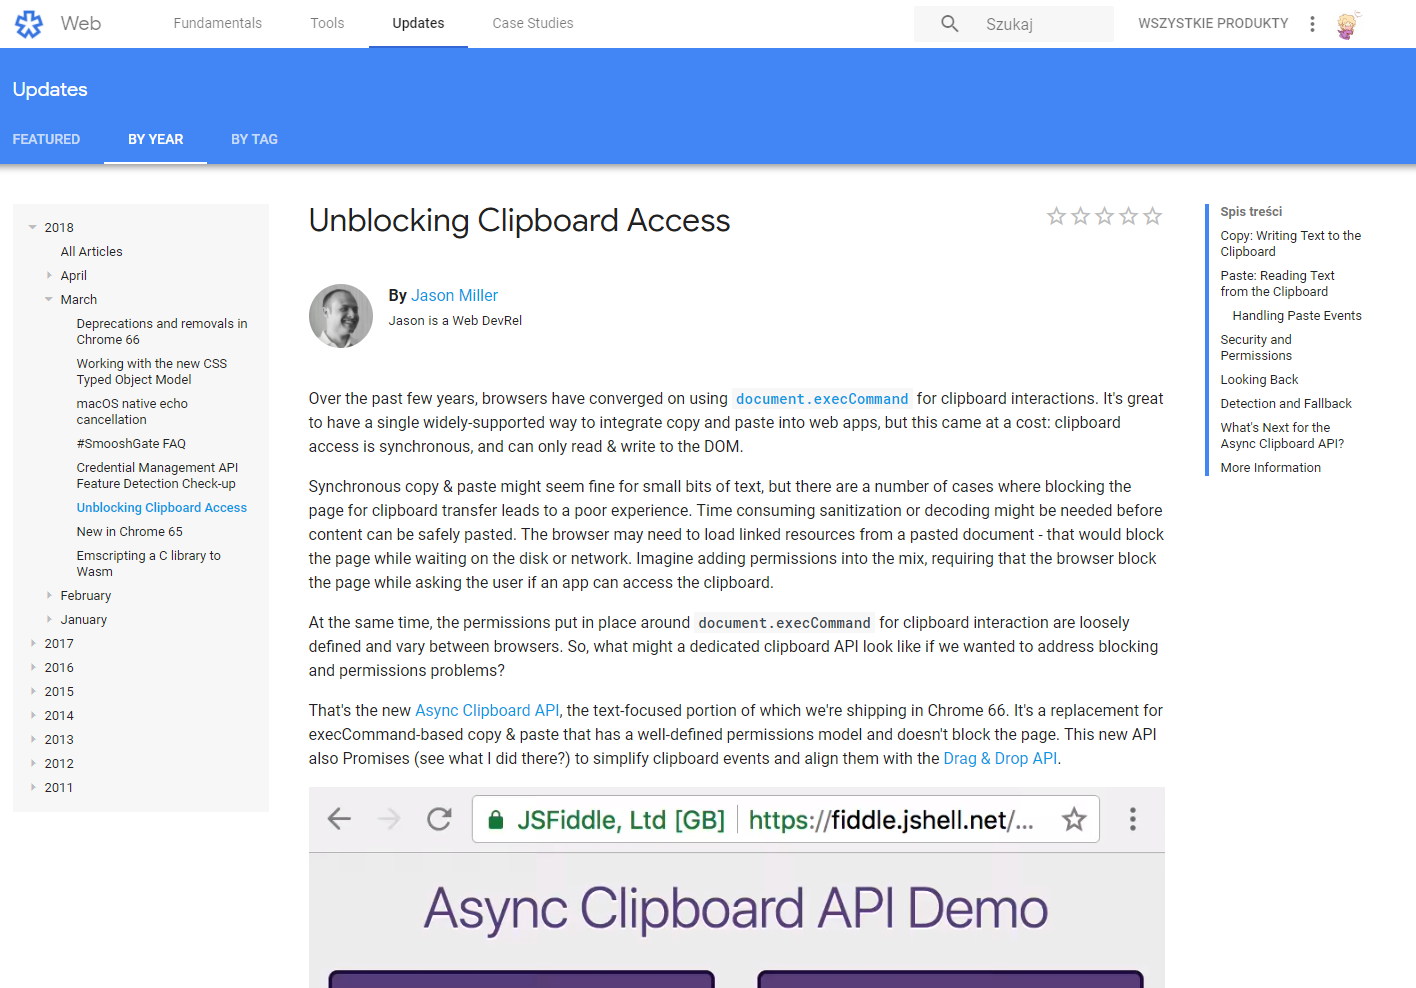Click the bookmark star in demo address bar
This screenshot has height=988, width=1416.
click(x=1074, y=820)
